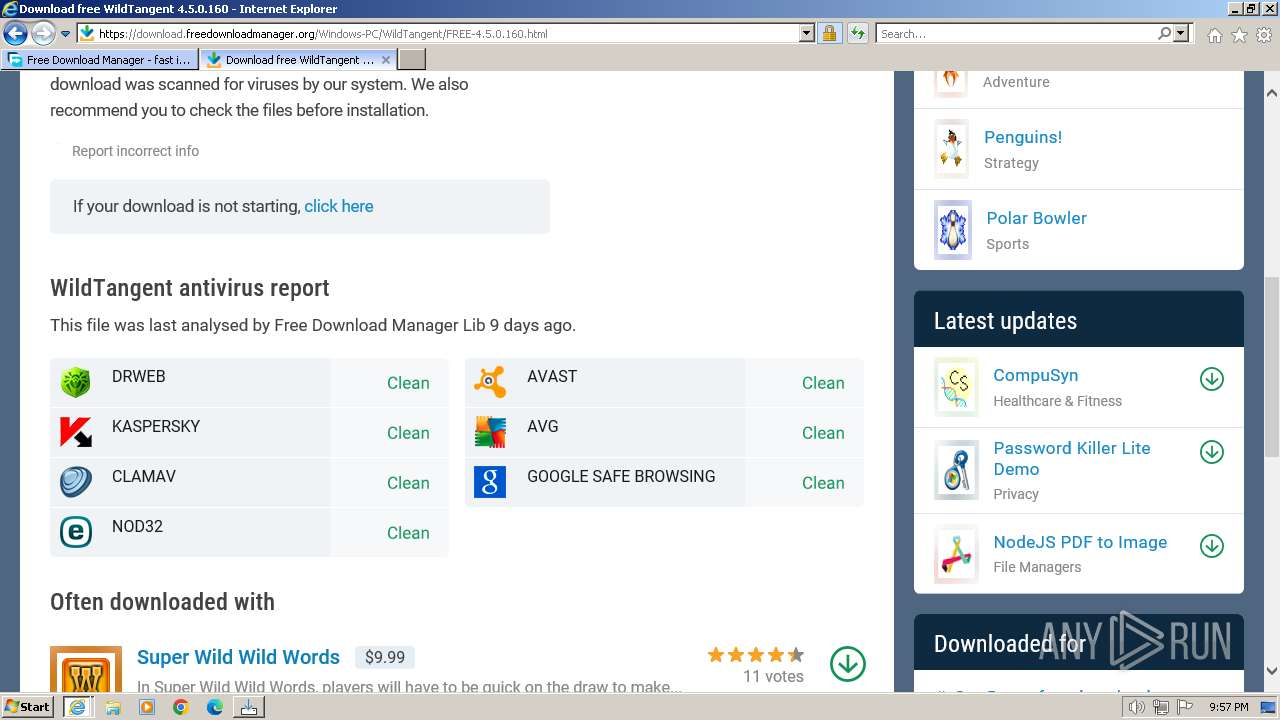Click the security lock icon in address bar
The height and width of the screenshot is (720, 1280).
pyautogui.click(x=829, y=33)
